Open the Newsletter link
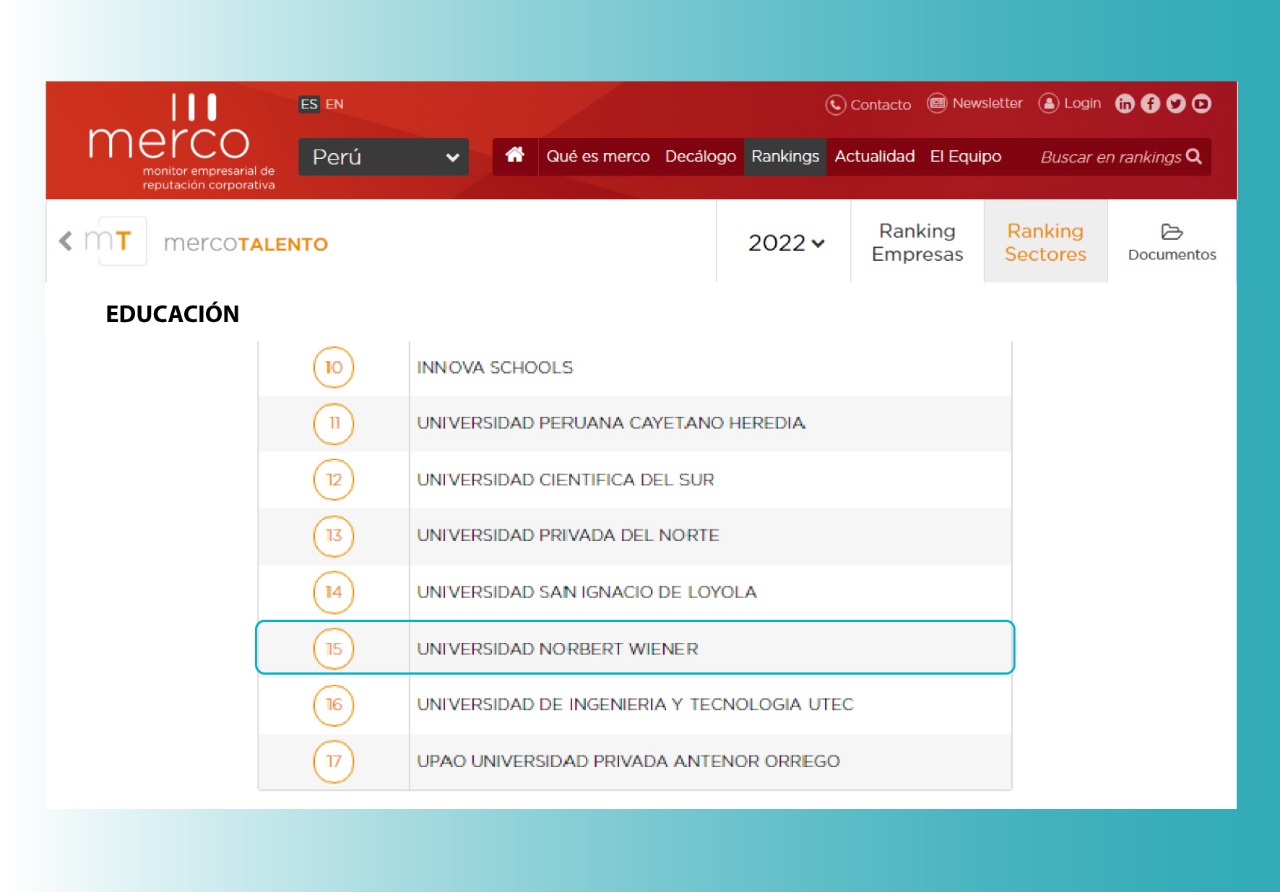Image resolution: width=1280 pixels, height=892 pixels. pos(975,103)
